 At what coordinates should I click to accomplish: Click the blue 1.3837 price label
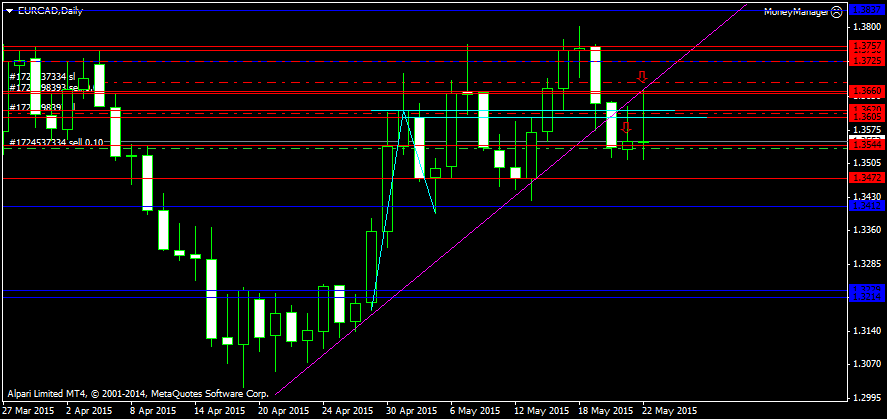point(867,10)
